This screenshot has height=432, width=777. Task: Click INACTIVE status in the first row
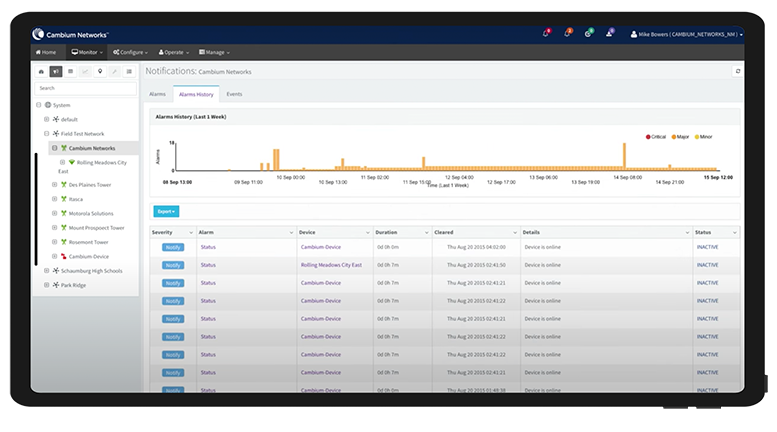tap(707, 247)
